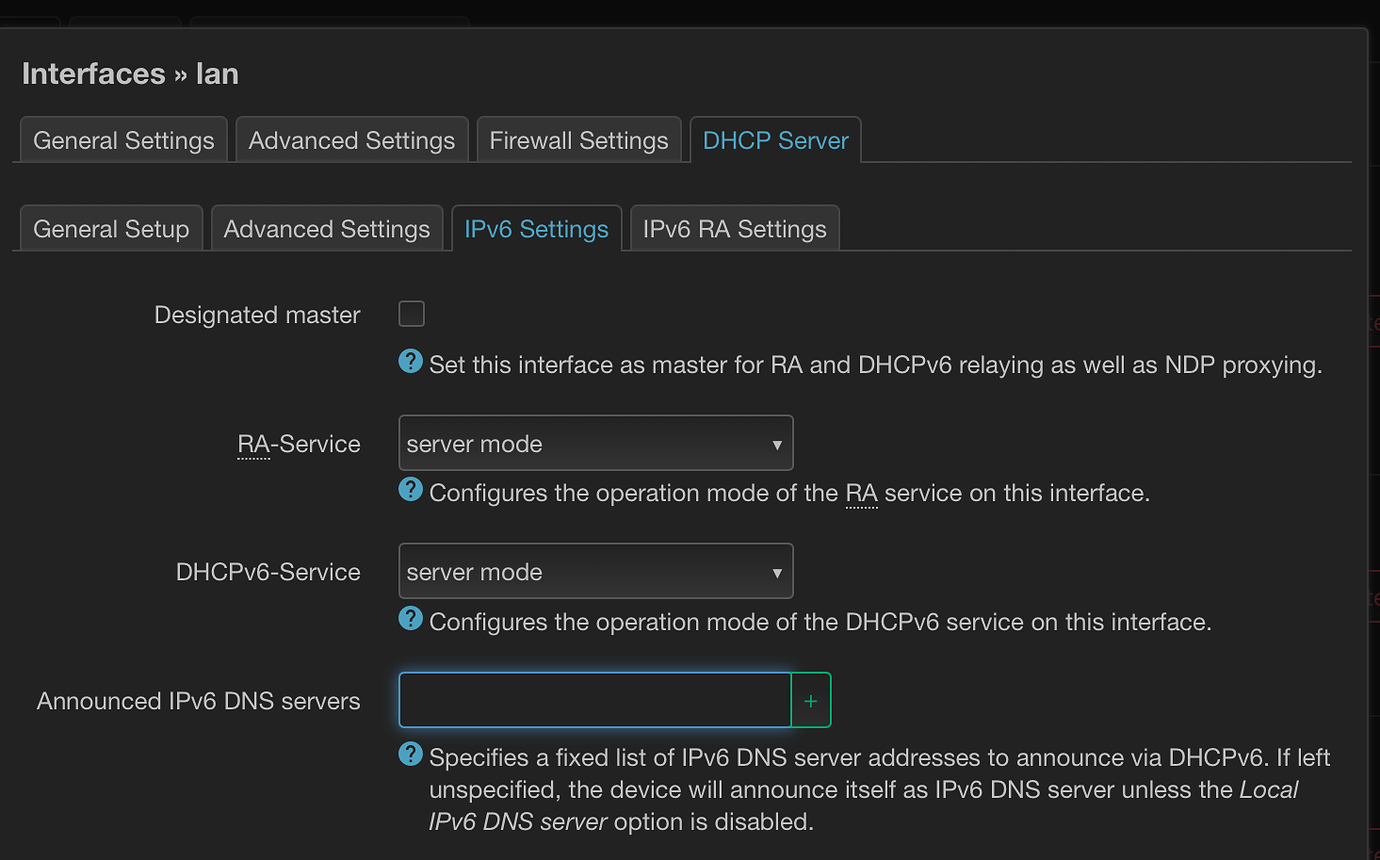Open the Firewall Settings tab
This screenshot has height=860, width=1380.
coord(578,140)
